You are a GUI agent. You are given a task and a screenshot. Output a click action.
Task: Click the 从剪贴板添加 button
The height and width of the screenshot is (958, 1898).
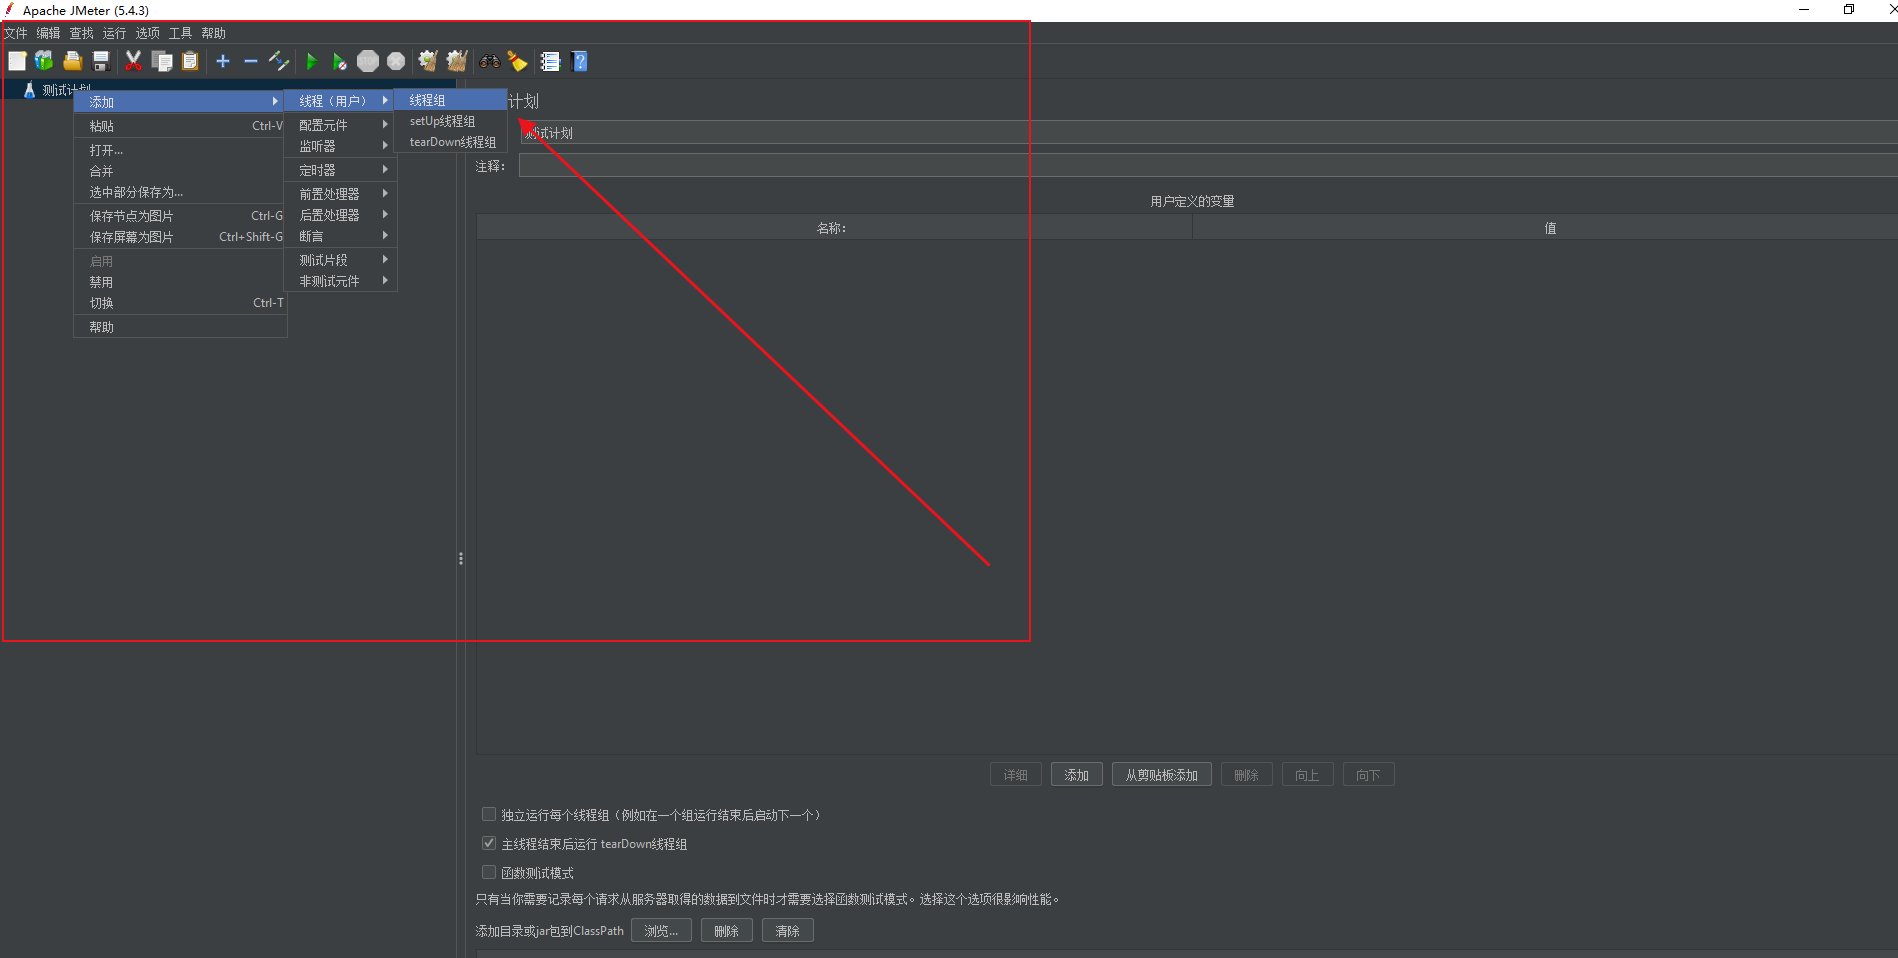(1162, 775)
